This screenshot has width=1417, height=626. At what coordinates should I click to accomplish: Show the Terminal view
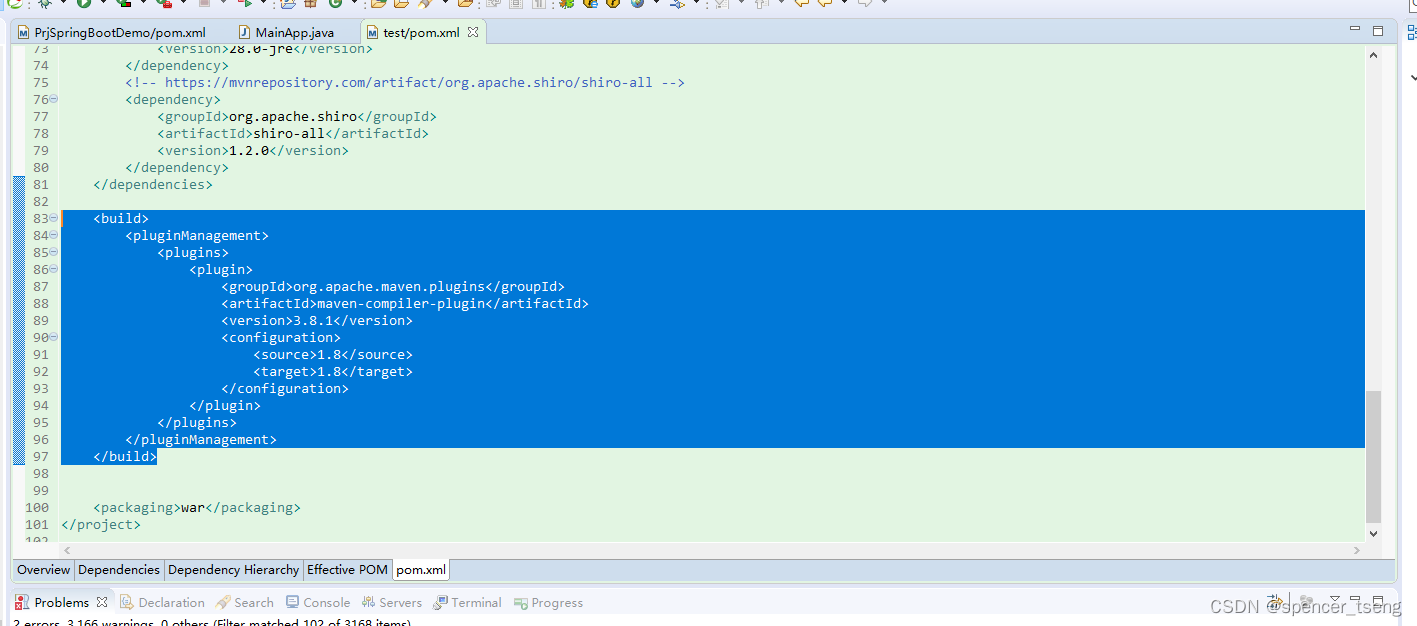[467, 602]
